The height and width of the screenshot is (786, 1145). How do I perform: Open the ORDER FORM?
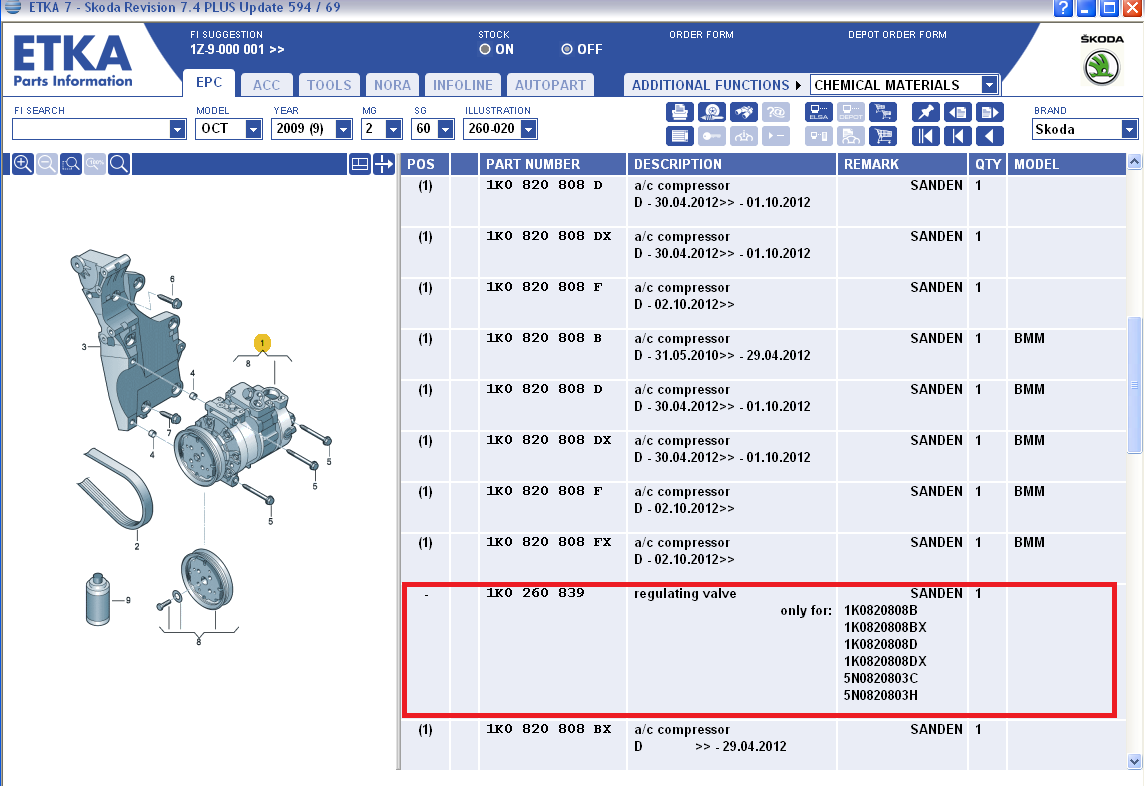701,34
